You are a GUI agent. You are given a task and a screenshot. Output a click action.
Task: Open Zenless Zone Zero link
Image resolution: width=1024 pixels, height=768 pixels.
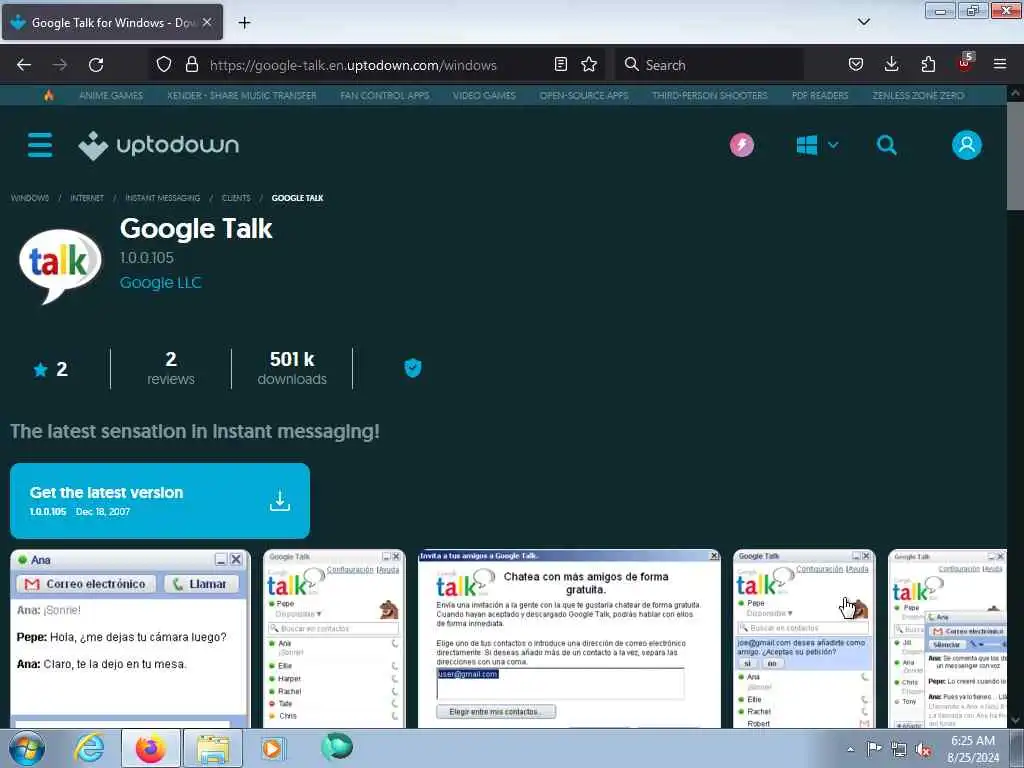[918, 95]
